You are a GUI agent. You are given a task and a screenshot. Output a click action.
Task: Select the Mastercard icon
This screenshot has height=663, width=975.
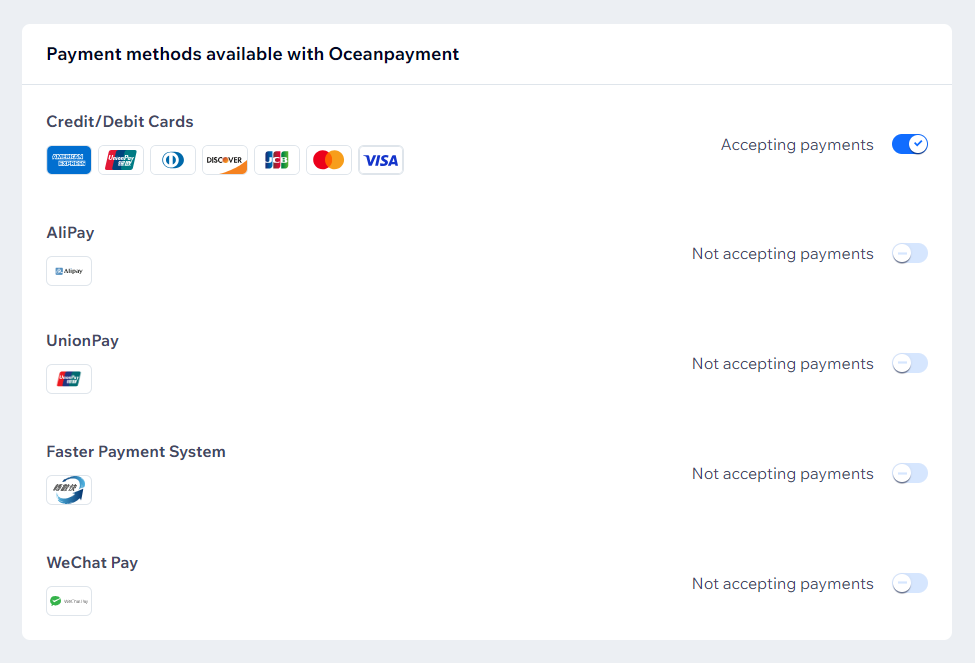[329, 160]
